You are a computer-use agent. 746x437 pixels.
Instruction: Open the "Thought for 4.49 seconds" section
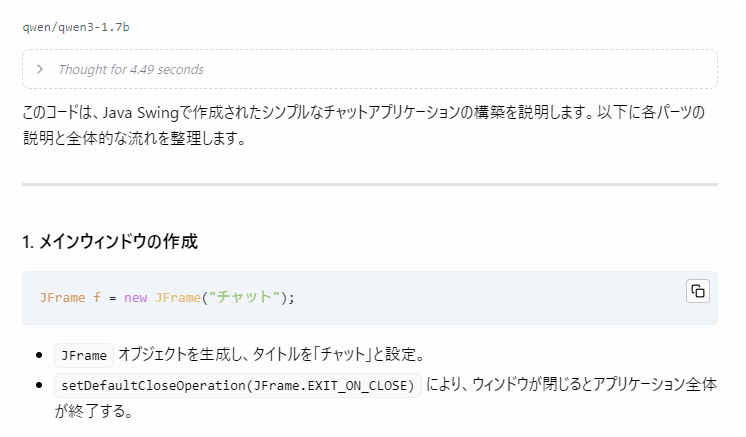(x=130, y=70)
